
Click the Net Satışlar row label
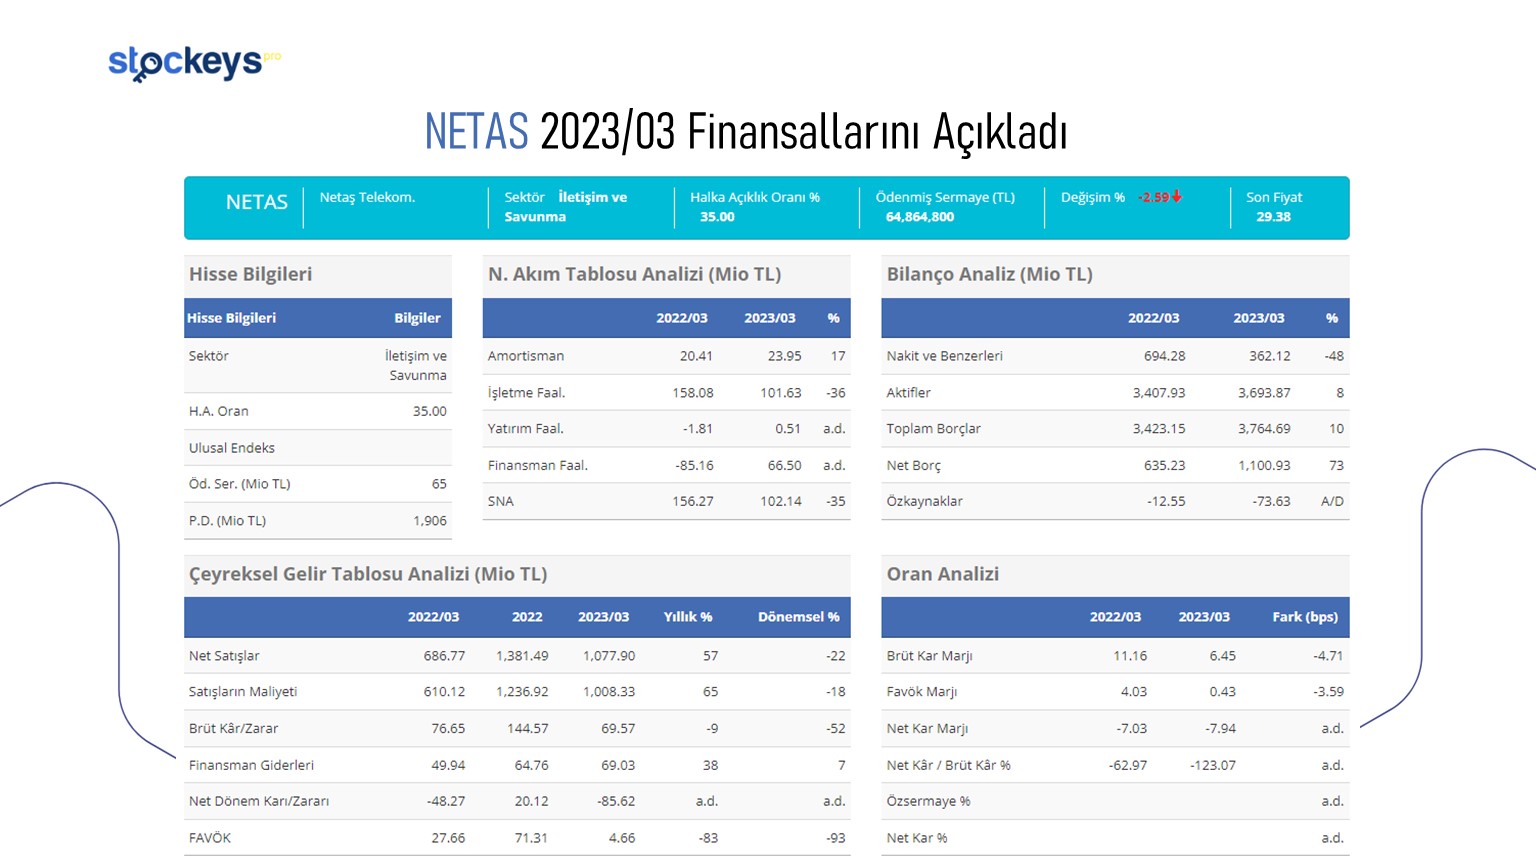(x=224, y=656)
